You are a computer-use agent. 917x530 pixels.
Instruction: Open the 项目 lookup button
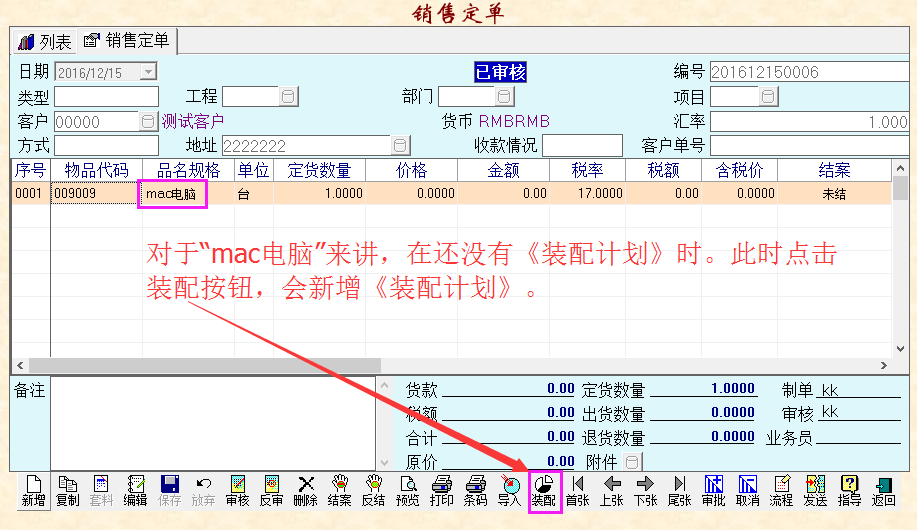click(768, 97)
